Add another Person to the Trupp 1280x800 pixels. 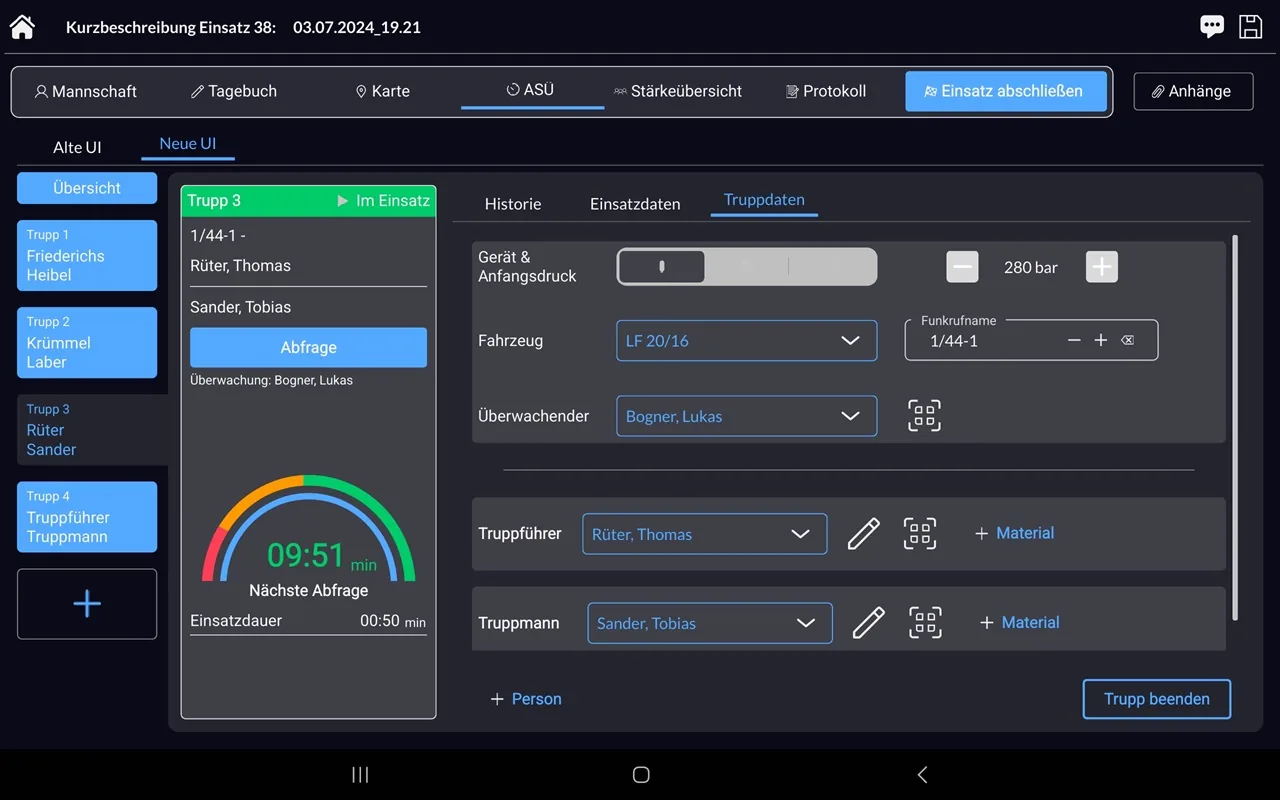525,699
